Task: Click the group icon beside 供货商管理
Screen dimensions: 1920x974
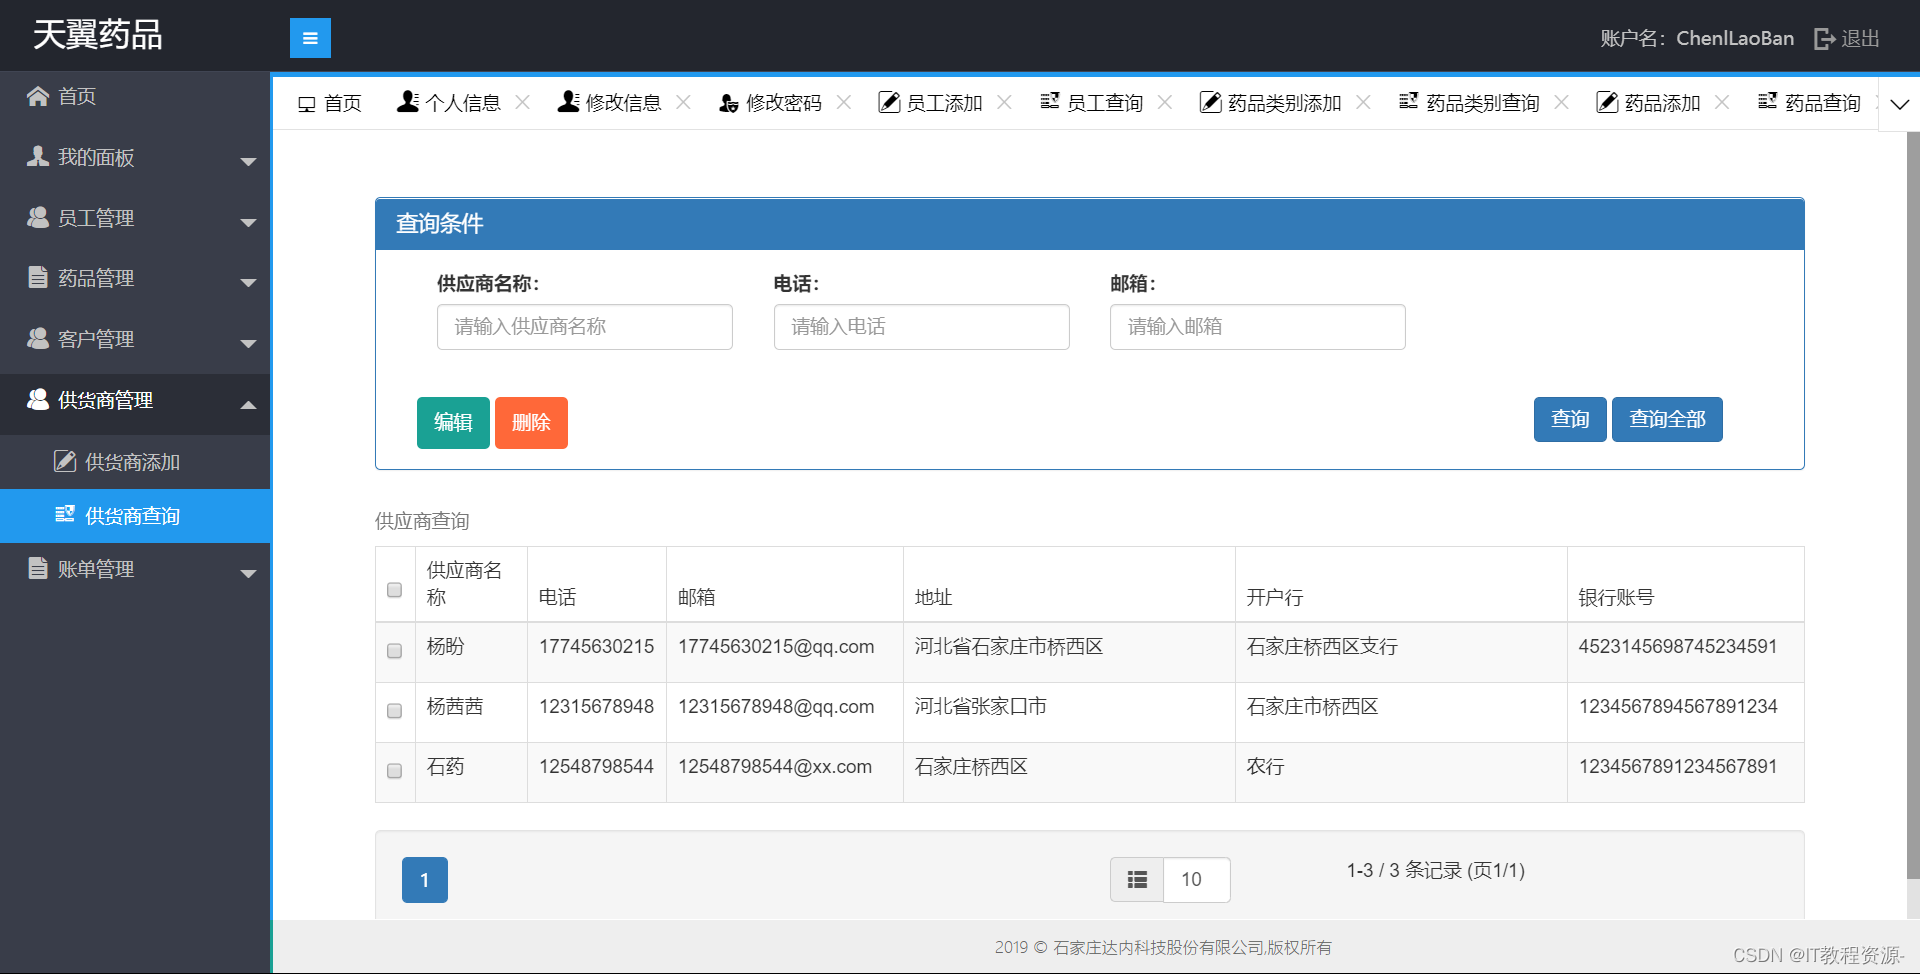Action: tap(38, 399)
